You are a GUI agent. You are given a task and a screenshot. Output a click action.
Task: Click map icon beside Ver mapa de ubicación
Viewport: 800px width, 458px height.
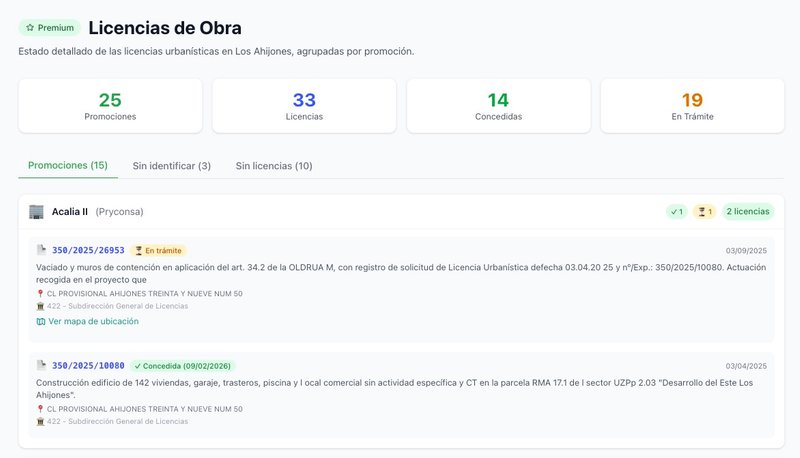[x=41, y=321]
